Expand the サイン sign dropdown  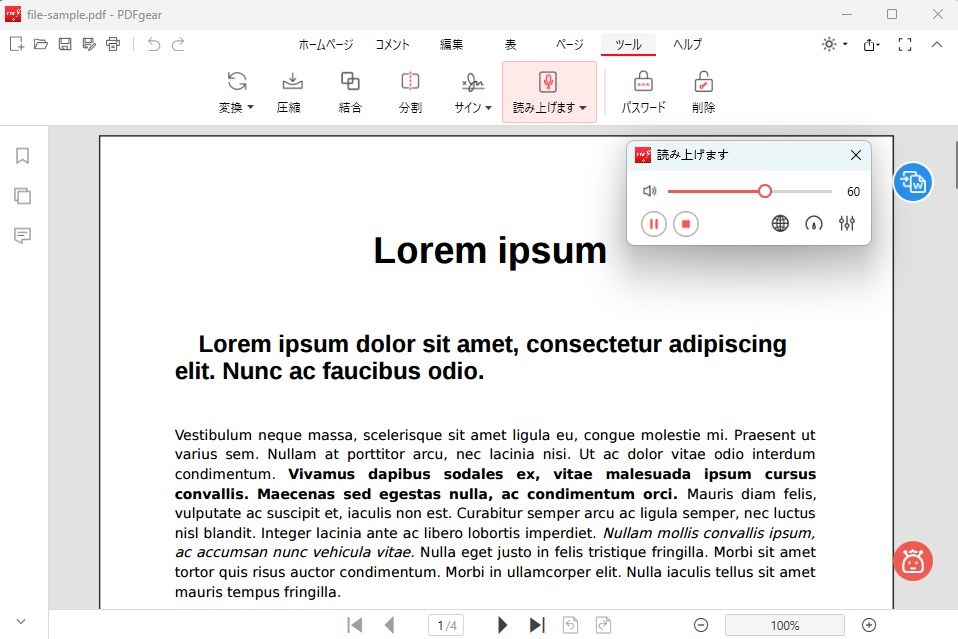pos(473,107)
